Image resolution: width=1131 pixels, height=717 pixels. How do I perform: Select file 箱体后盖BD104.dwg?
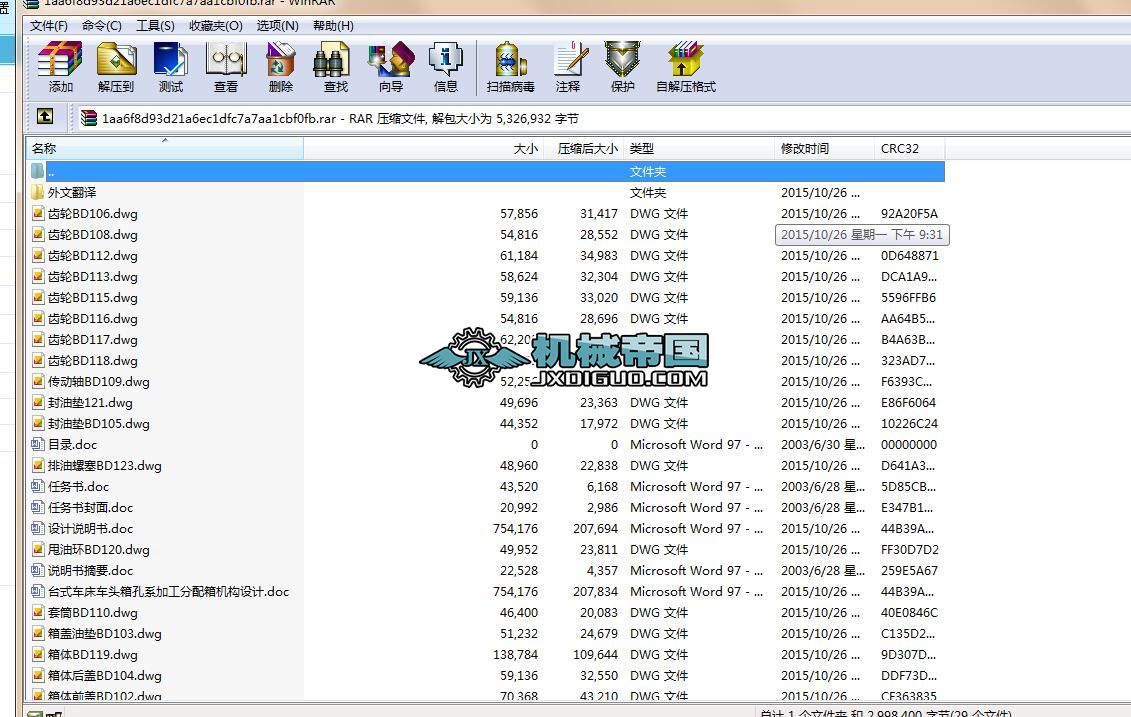105,675
